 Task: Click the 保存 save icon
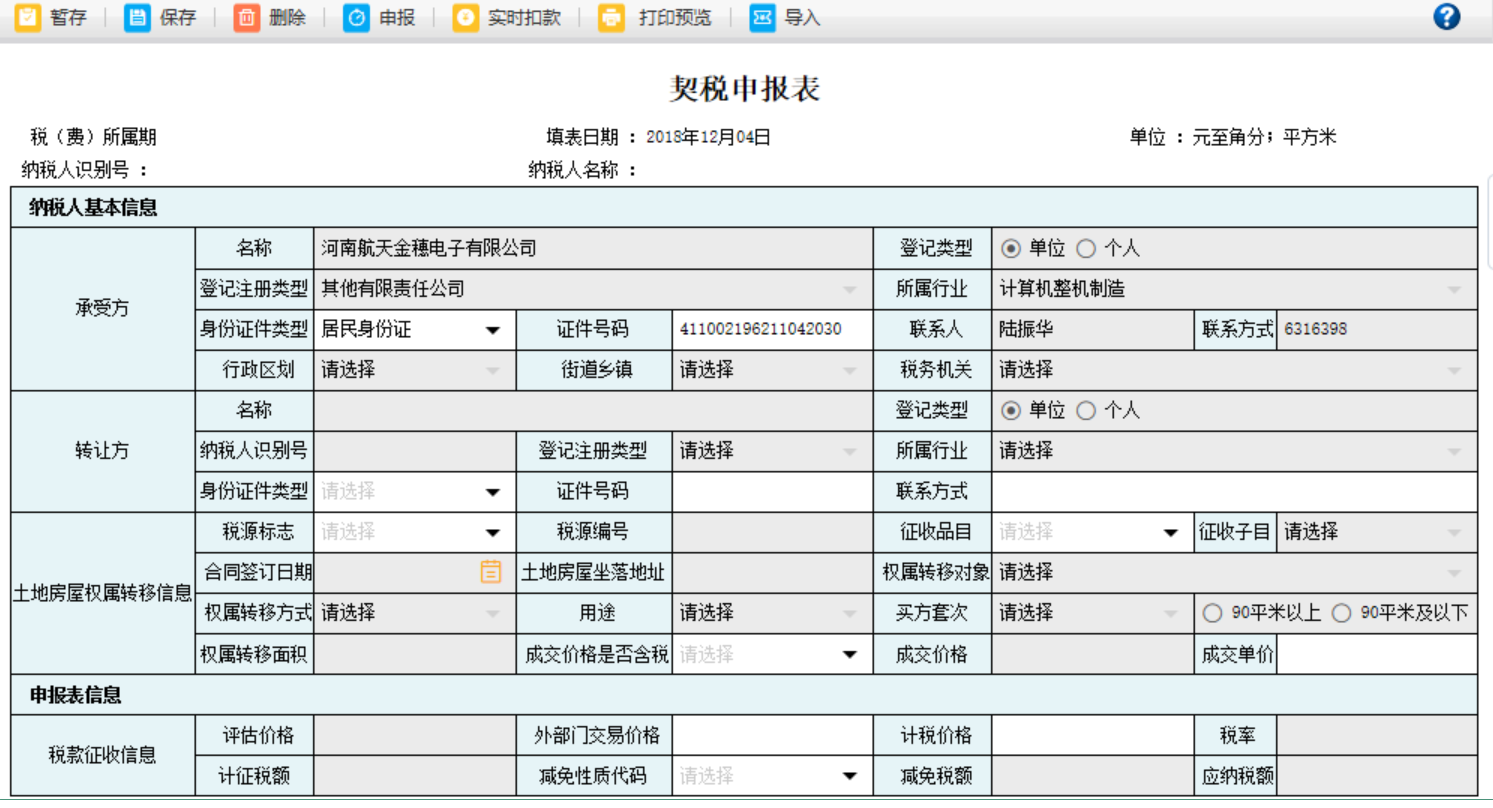(x=136, y=17)
